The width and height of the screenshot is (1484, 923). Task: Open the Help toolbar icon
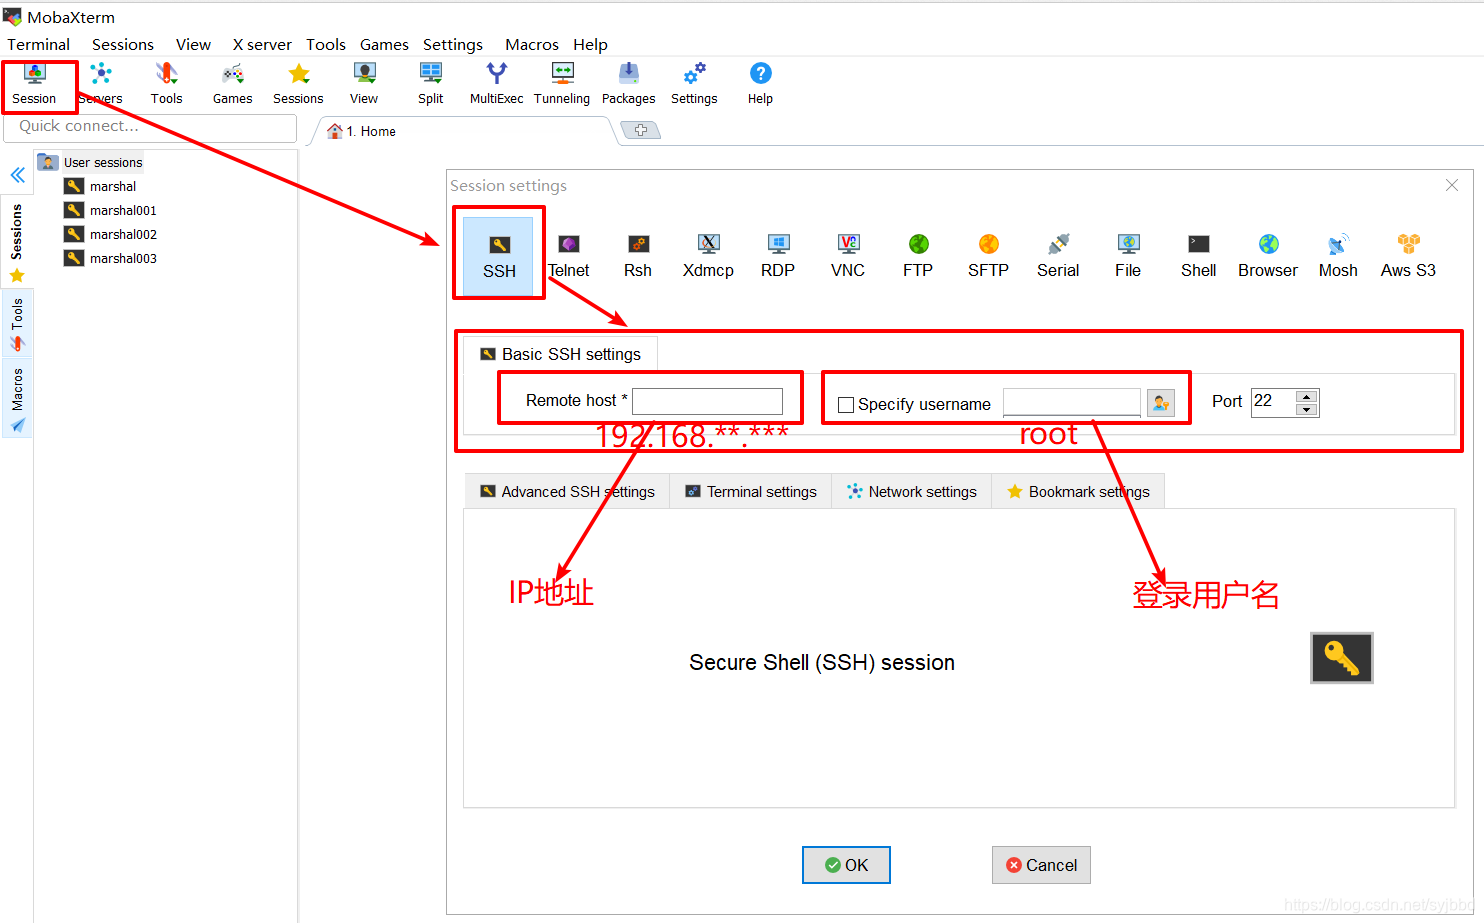(x=760, y=85)
